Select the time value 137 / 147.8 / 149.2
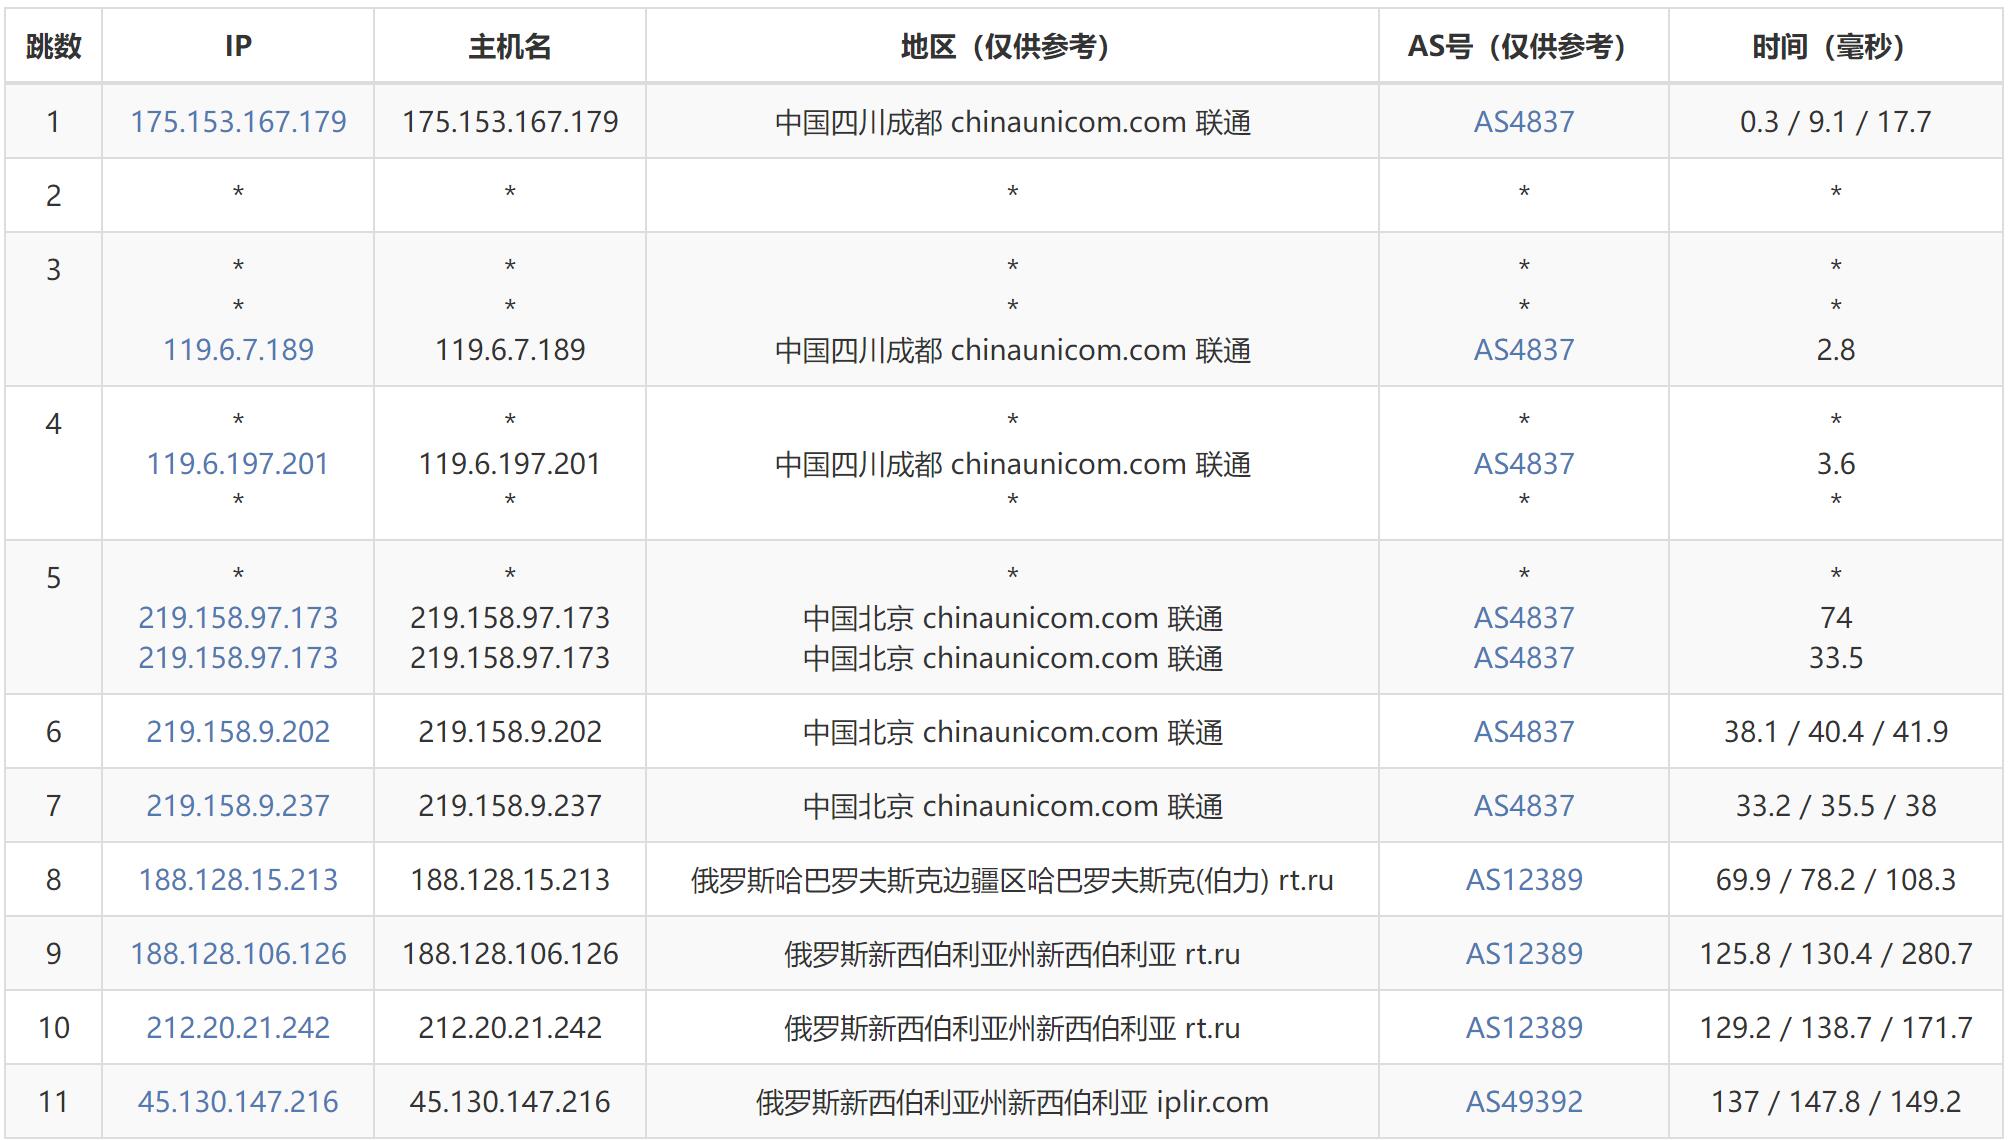This screenshot has width=2009, height=1140. 1836,1102
